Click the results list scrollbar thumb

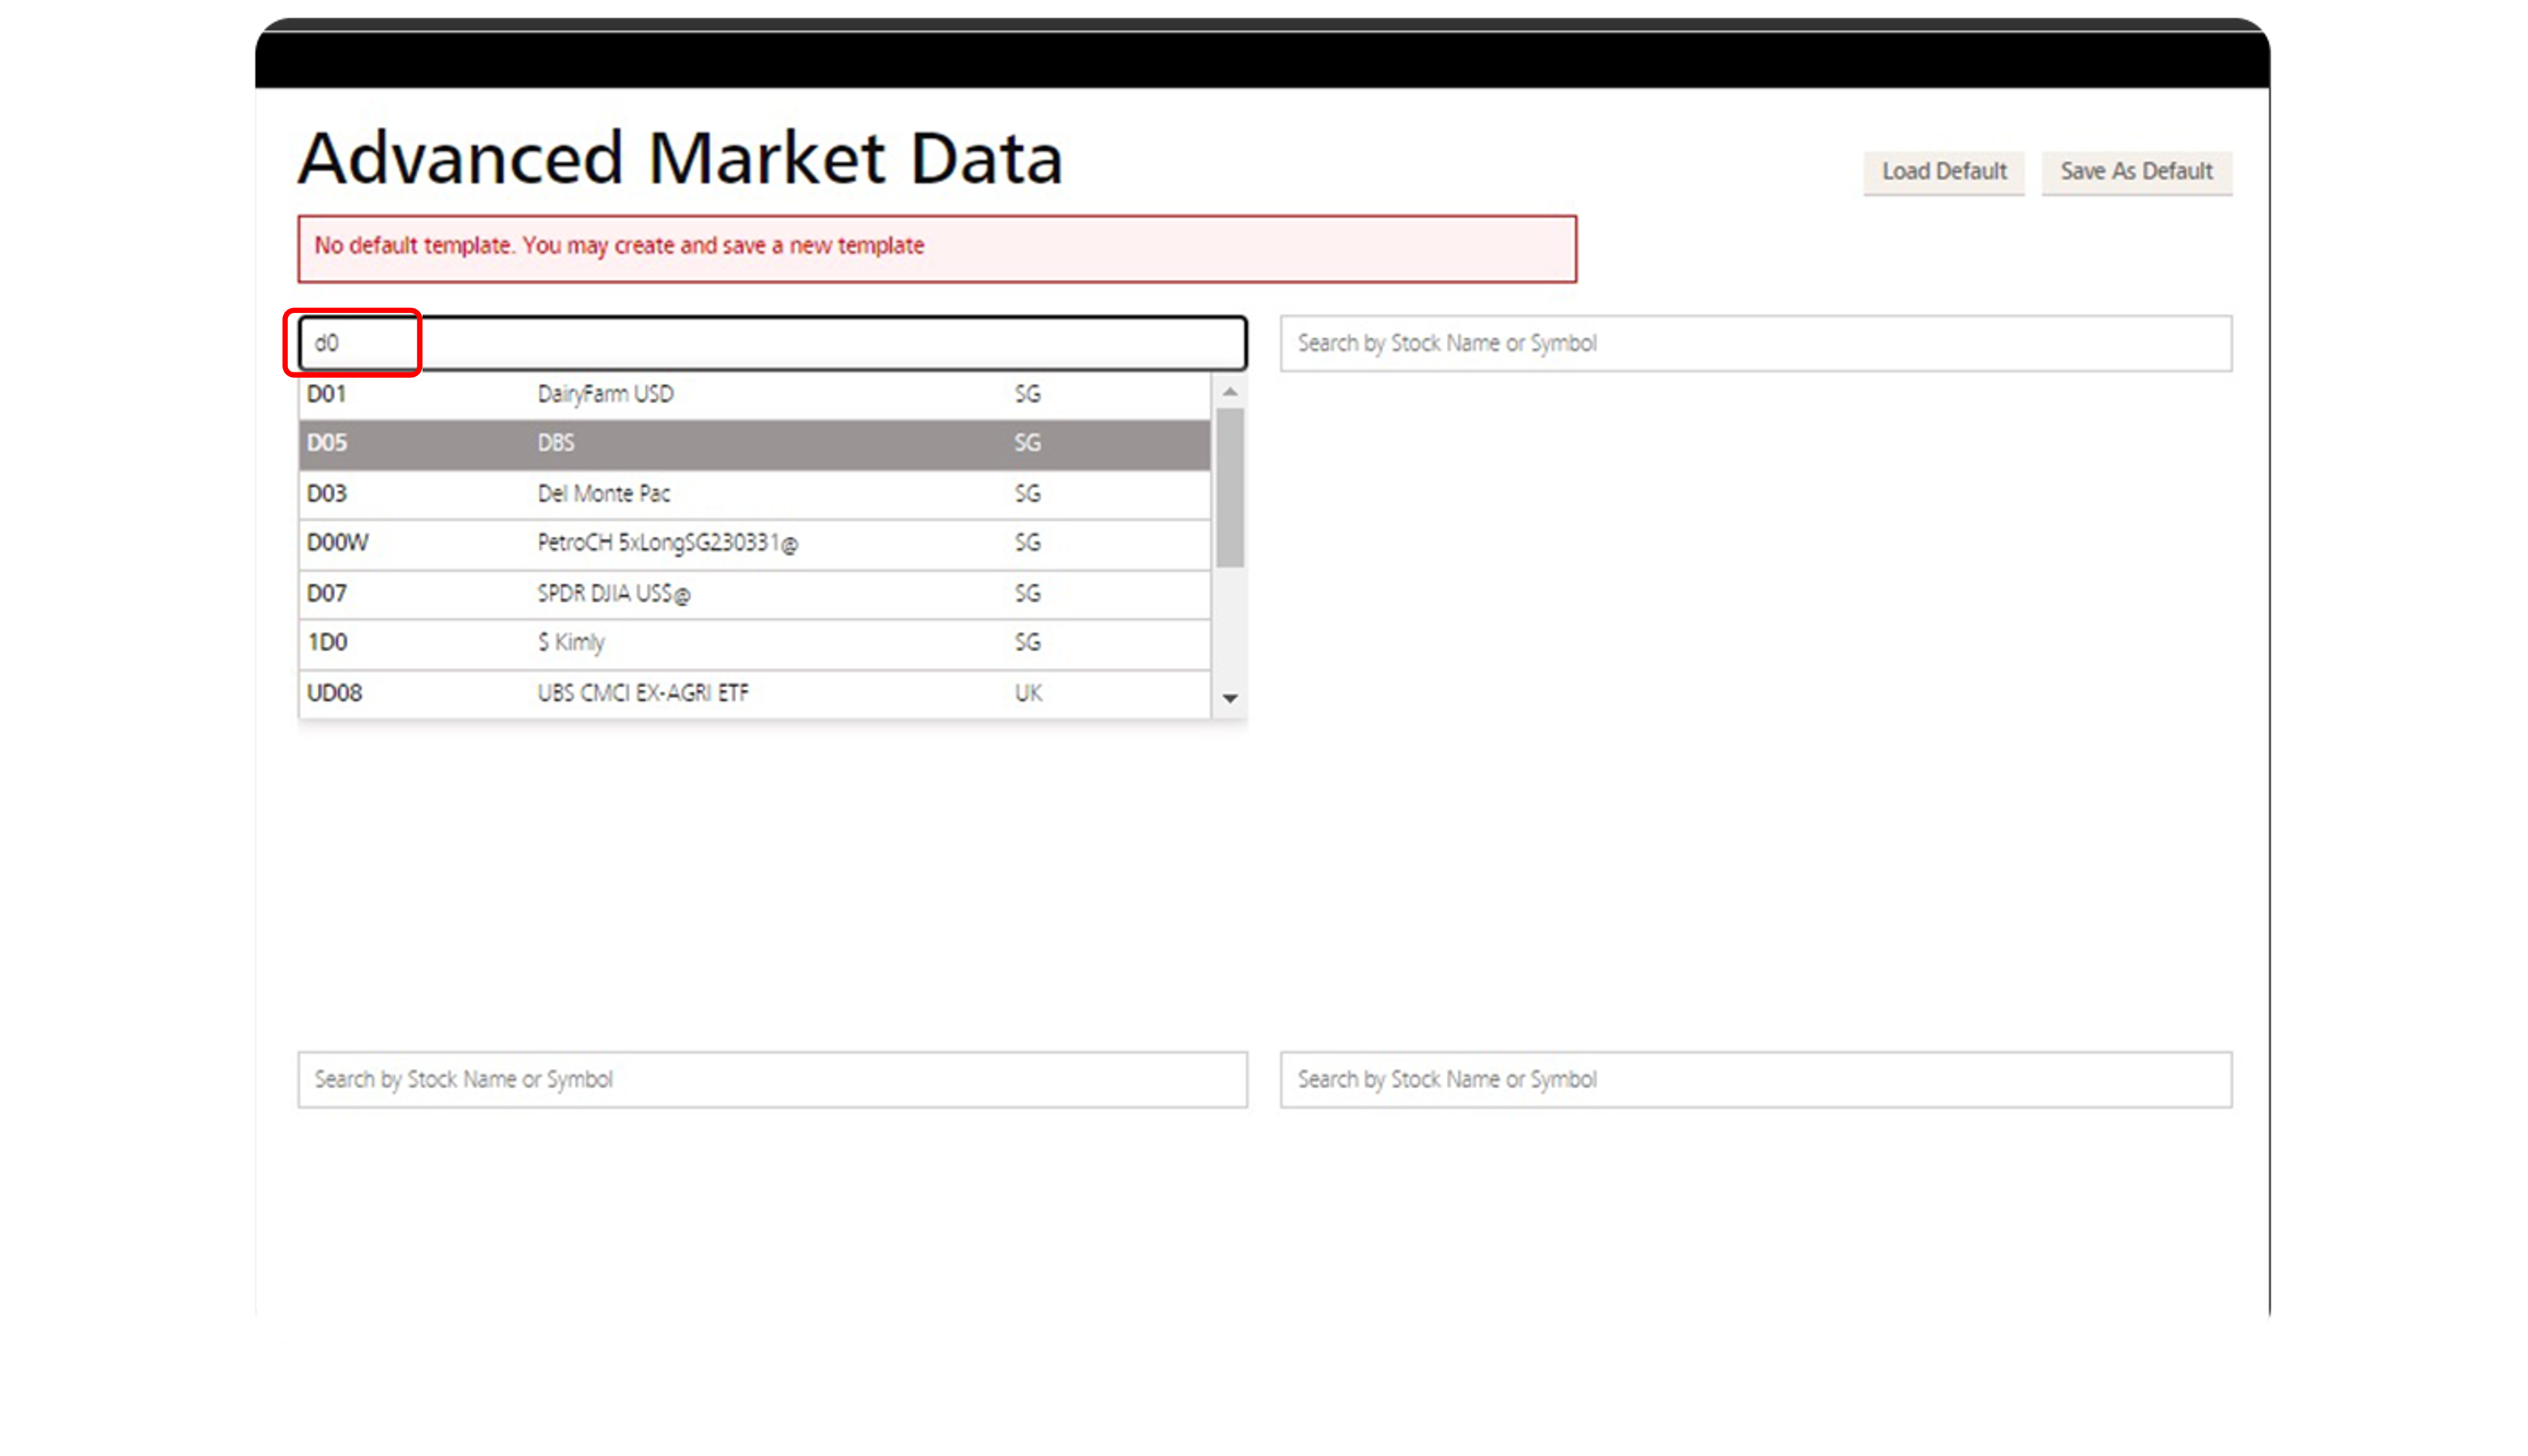pyautogui.click(x=1230, y=488)
